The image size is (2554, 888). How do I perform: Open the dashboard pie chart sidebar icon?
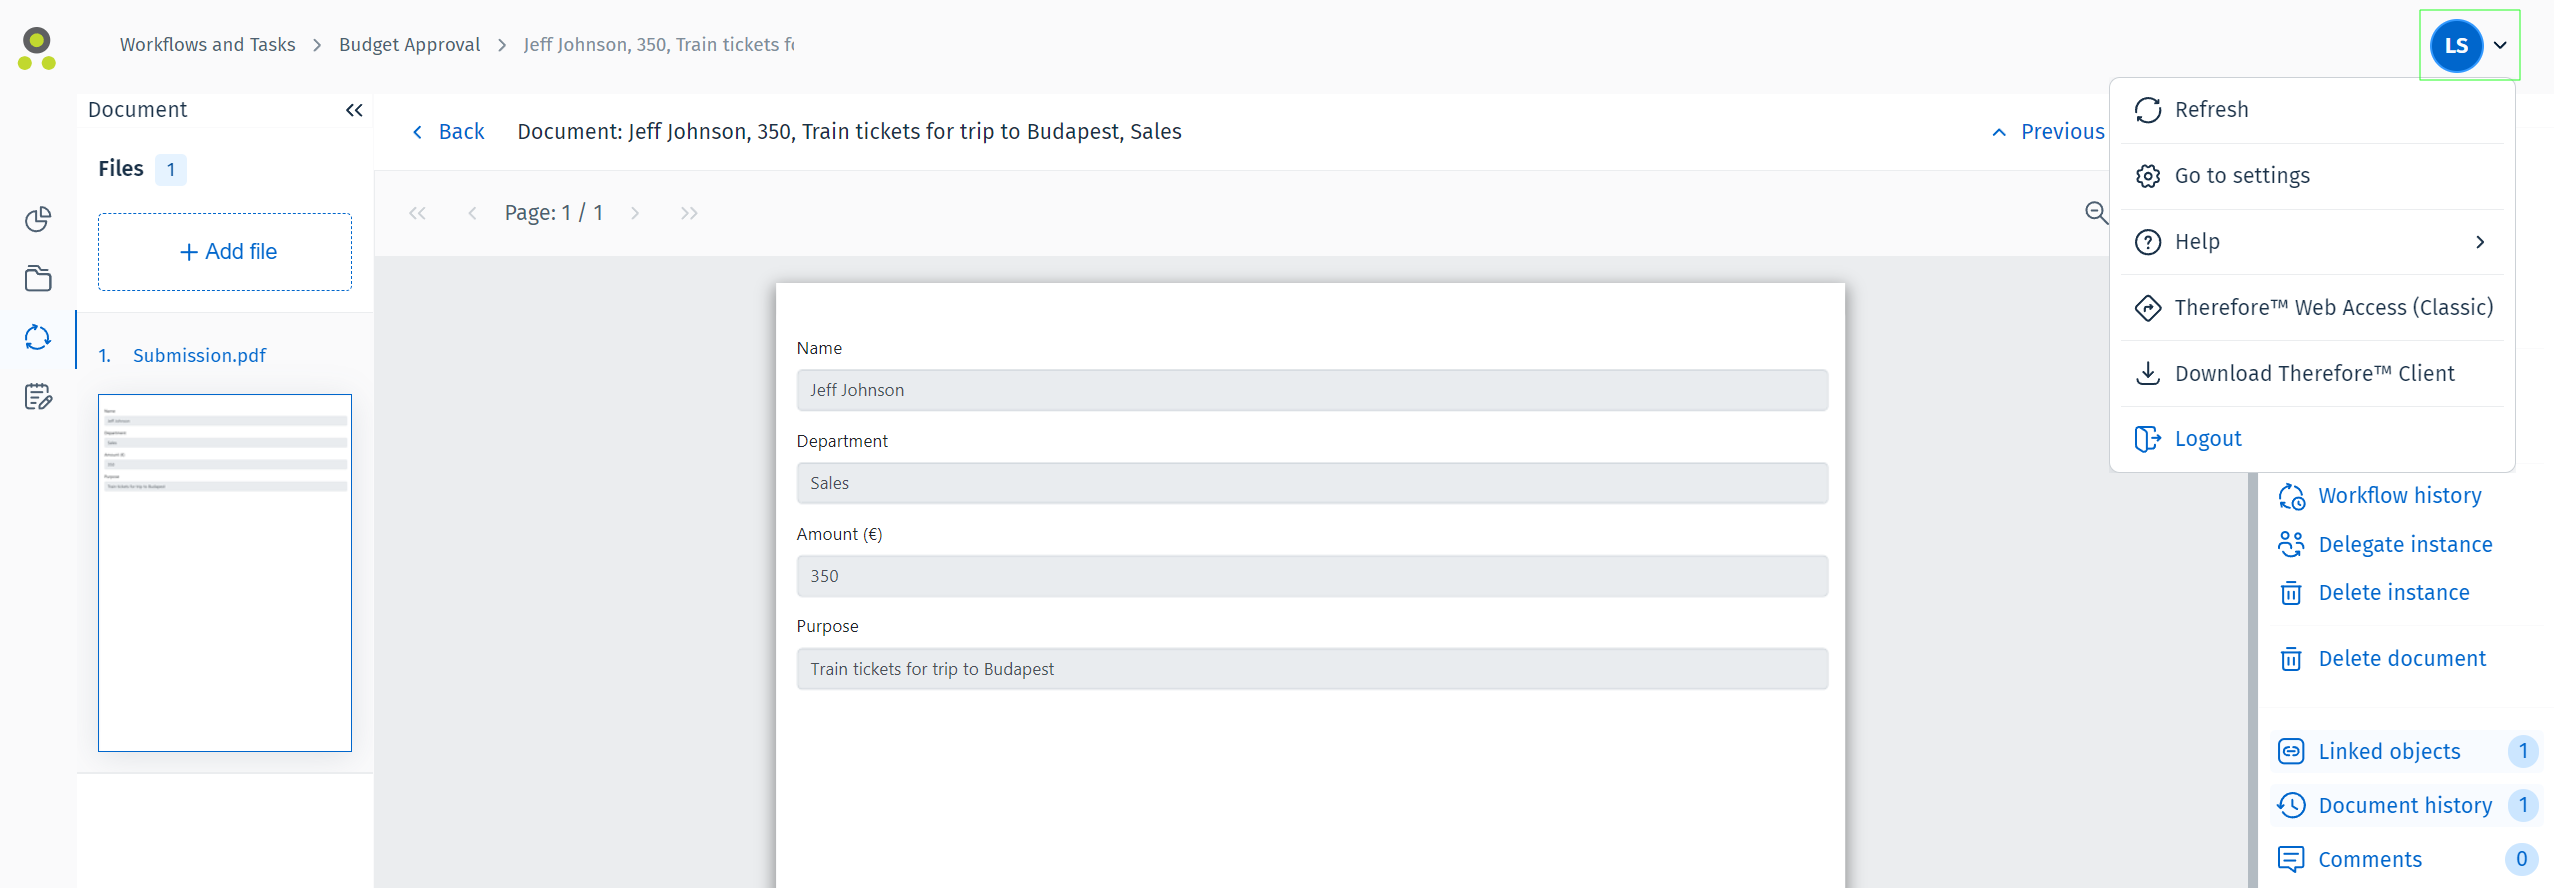[38, 219]
